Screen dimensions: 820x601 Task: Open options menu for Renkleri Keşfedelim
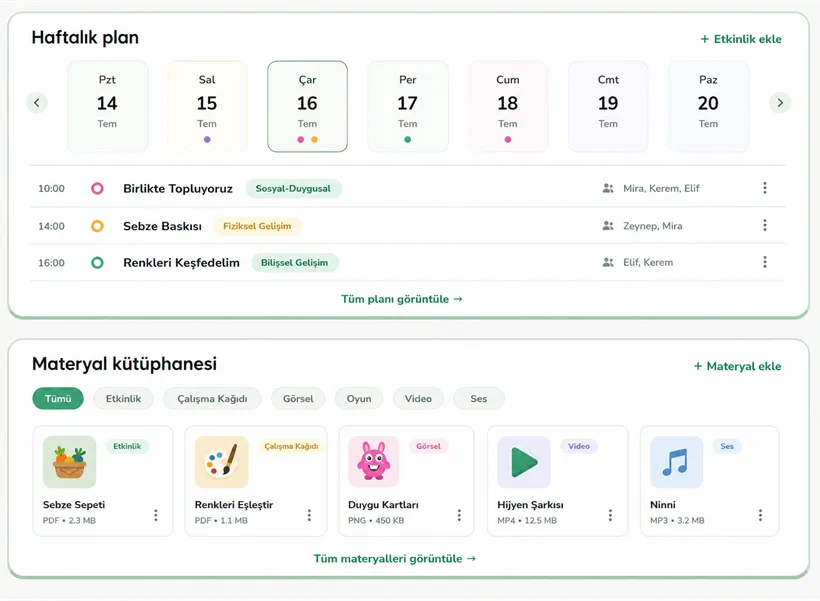765,262
